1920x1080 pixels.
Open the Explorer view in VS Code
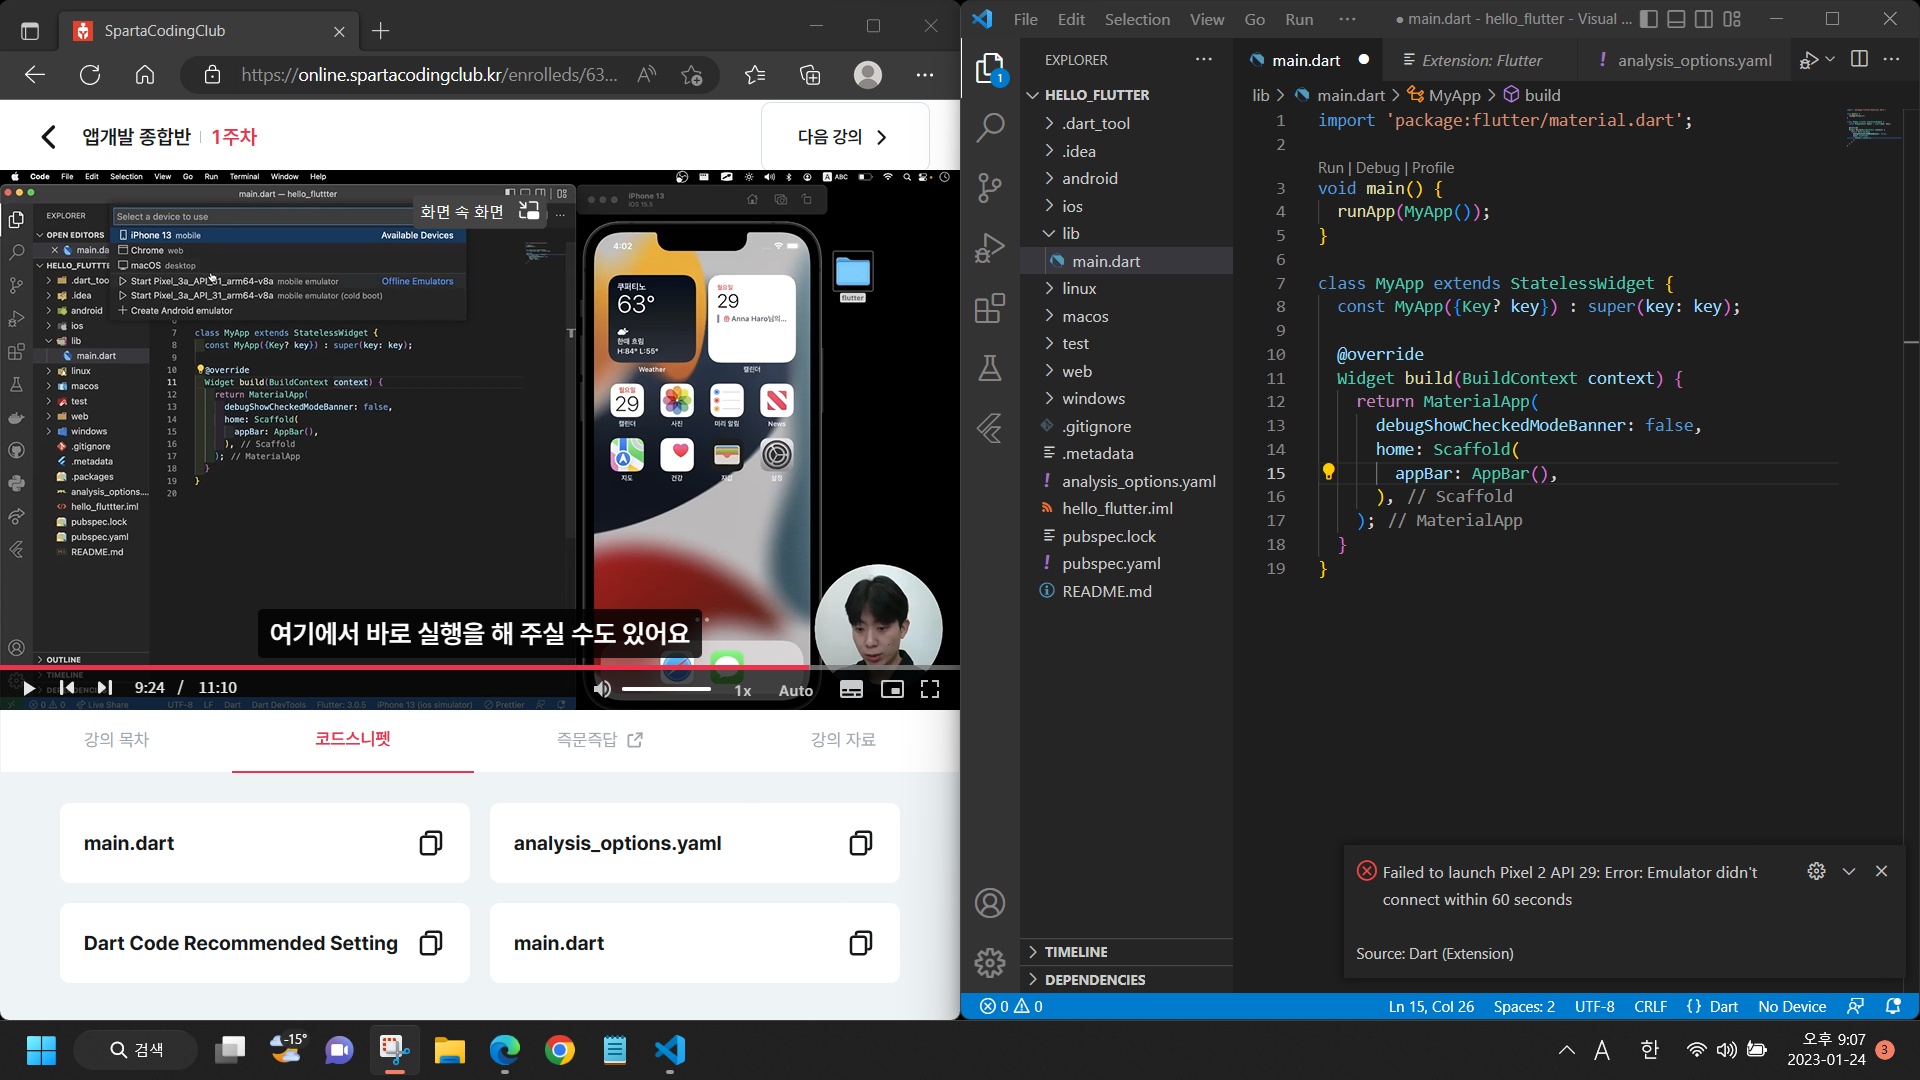click(x=990, y=69)
